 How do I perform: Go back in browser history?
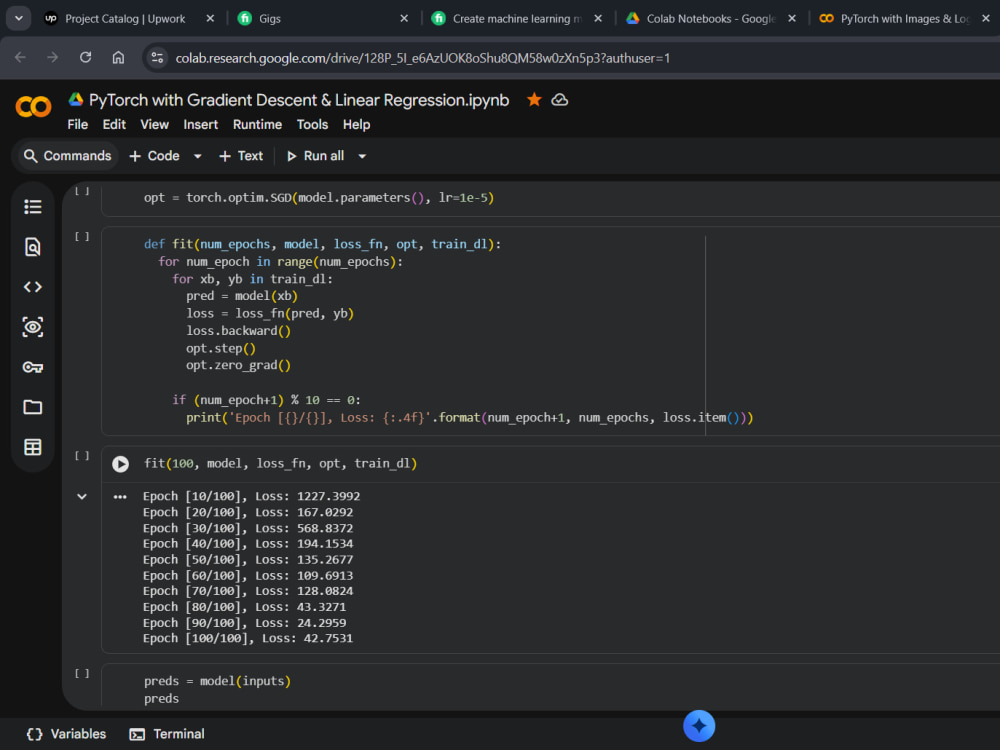tap(20, 57)
